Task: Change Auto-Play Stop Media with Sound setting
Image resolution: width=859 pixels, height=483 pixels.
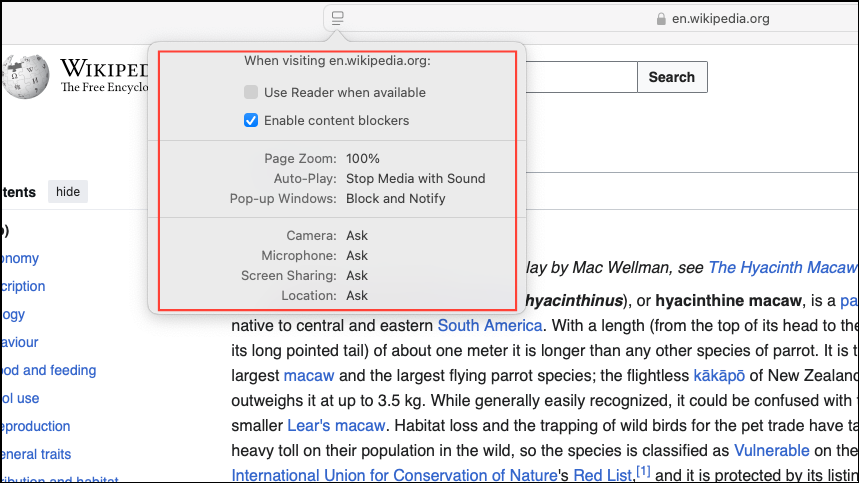Action: click(415, 179)
